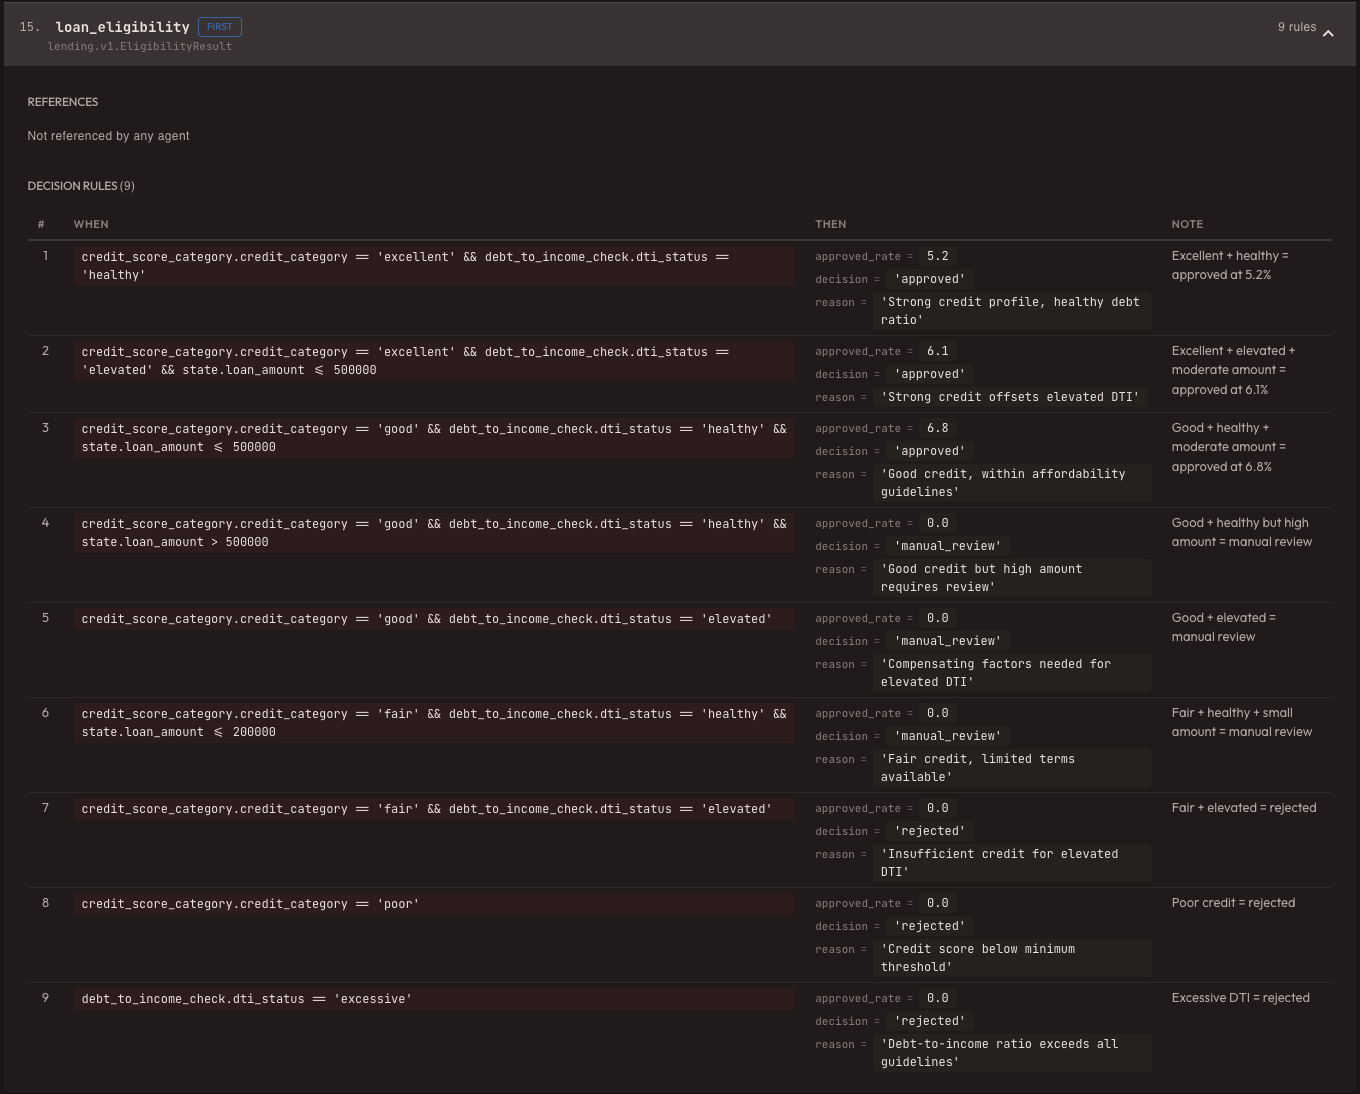Click the WHEN column header

(x=91, y=224)
